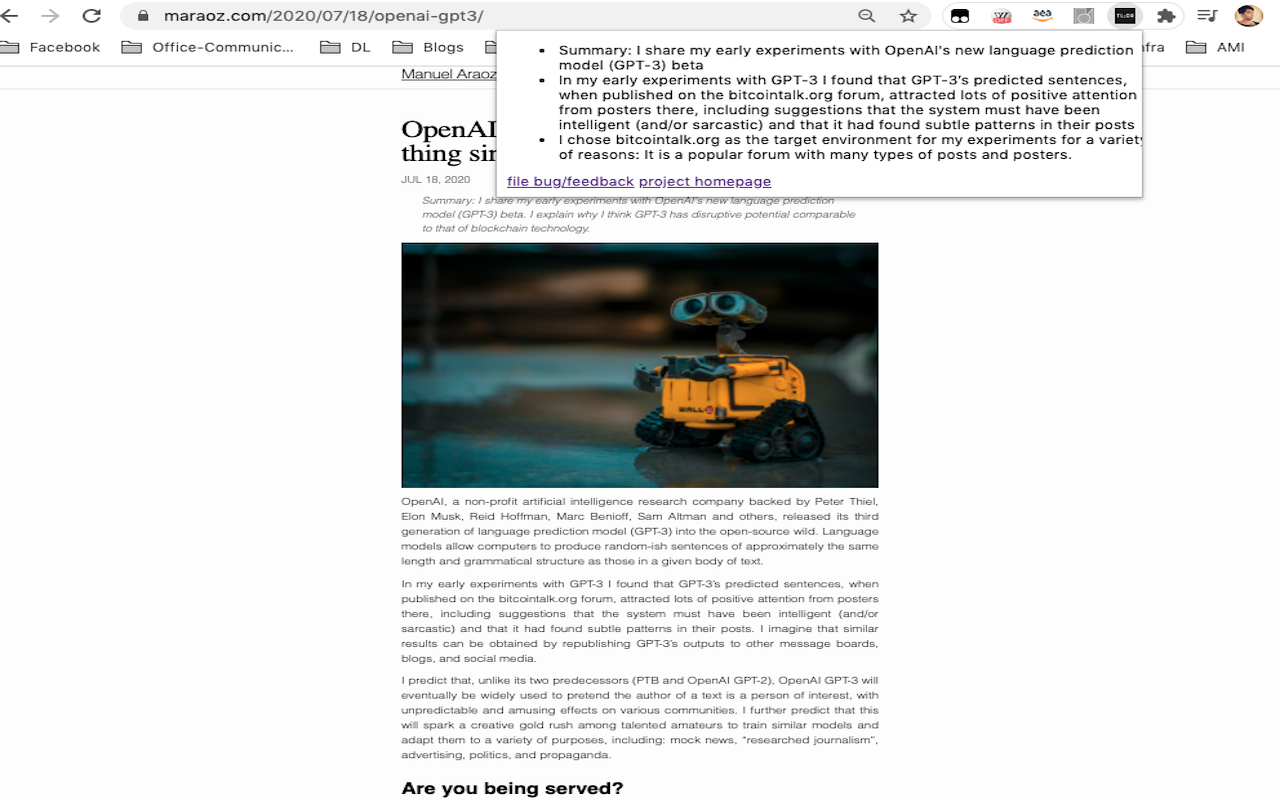Open the Amazon assistant extension icon

coord(1043,16)
